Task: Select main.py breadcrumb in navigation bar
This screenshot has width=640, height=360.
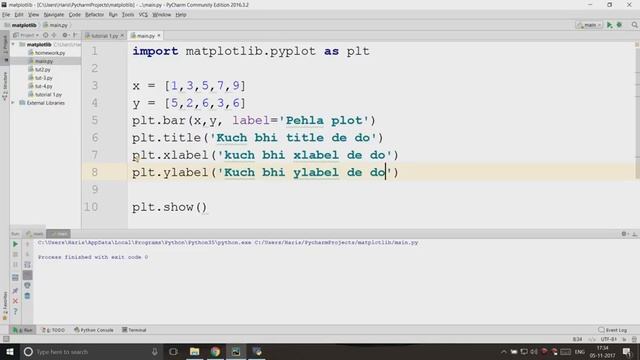Action: (x=56, y=25)
